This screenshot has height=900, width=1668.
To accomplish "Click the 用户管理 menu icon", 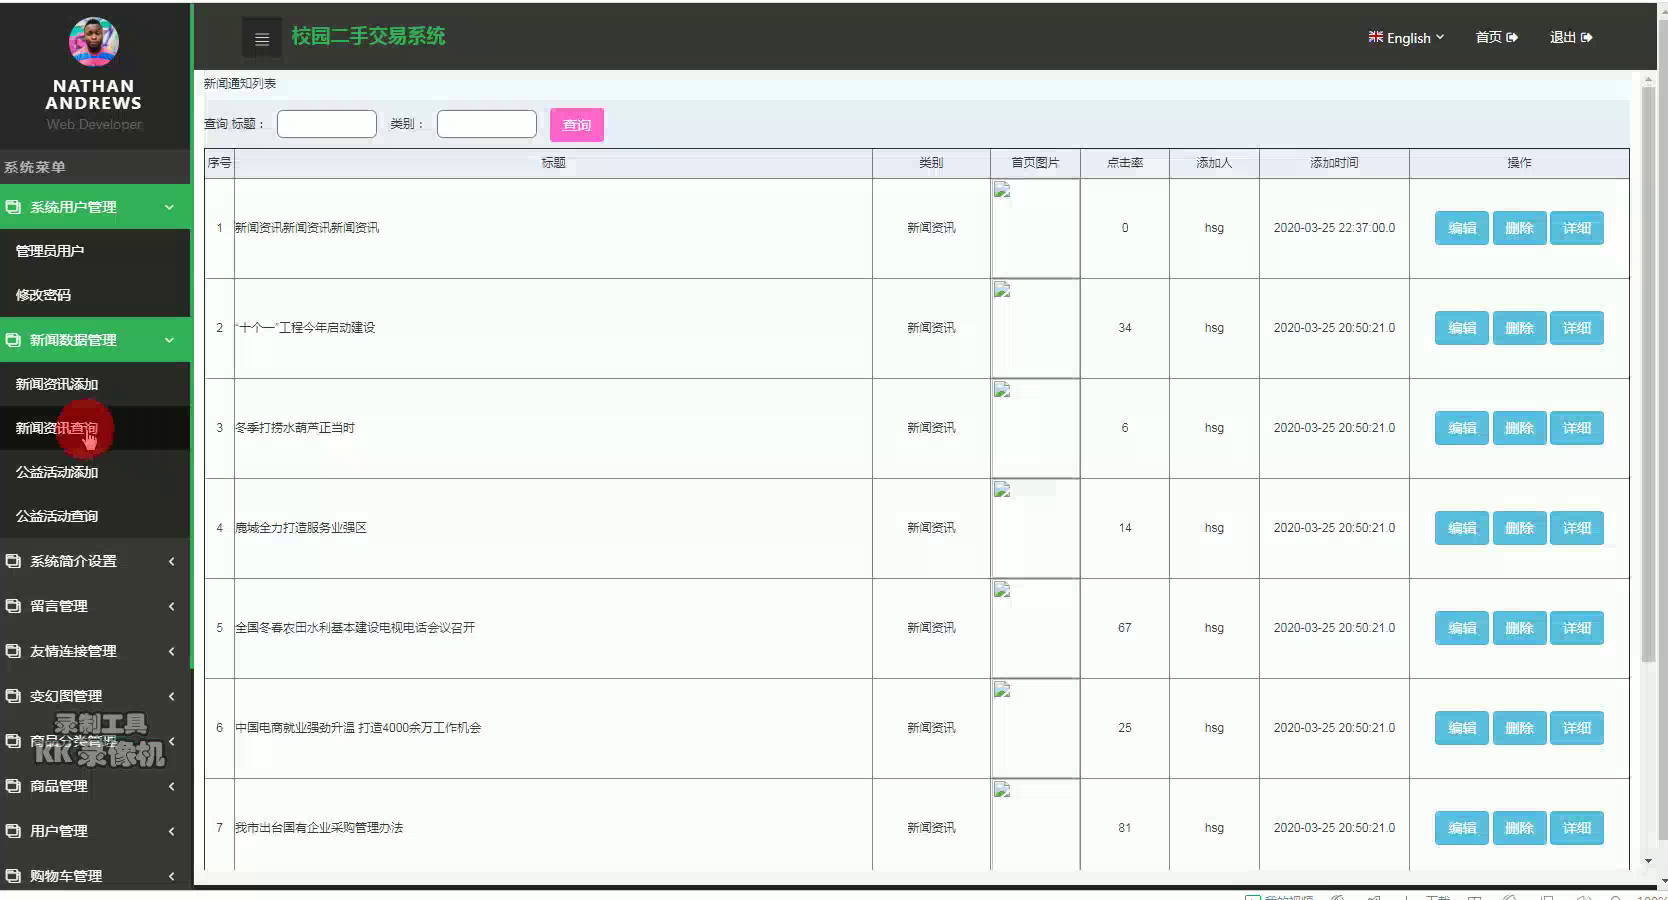I will point(13,831).
